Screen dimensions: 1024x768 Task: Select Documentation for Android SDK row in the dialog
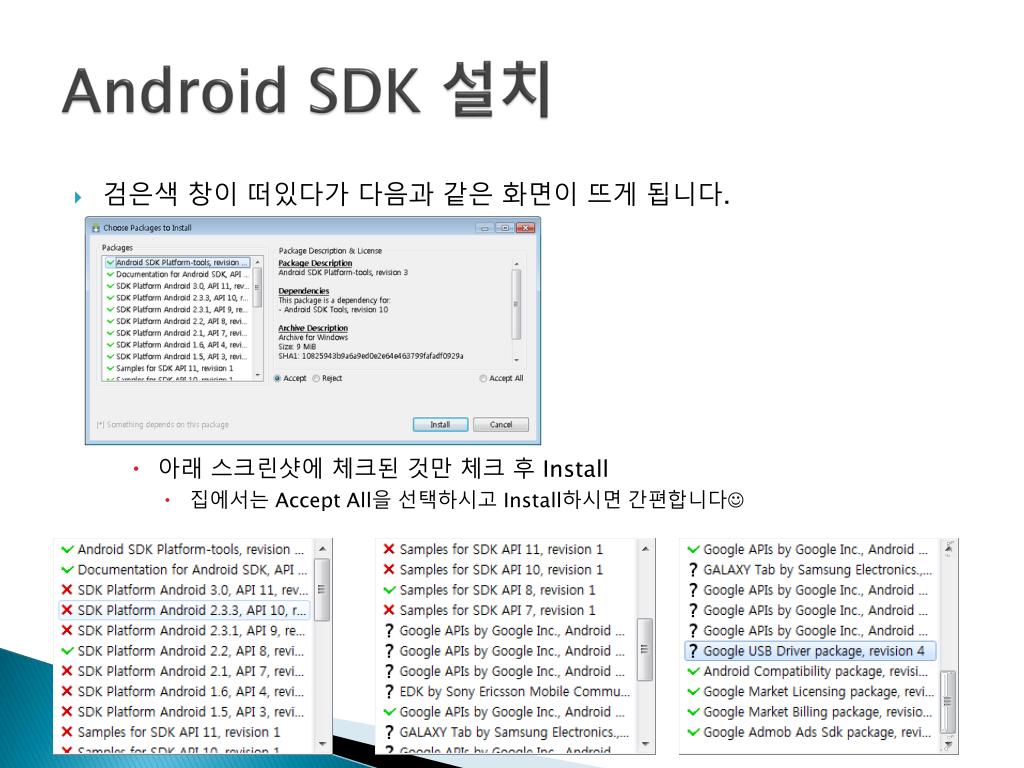point(177,274)
